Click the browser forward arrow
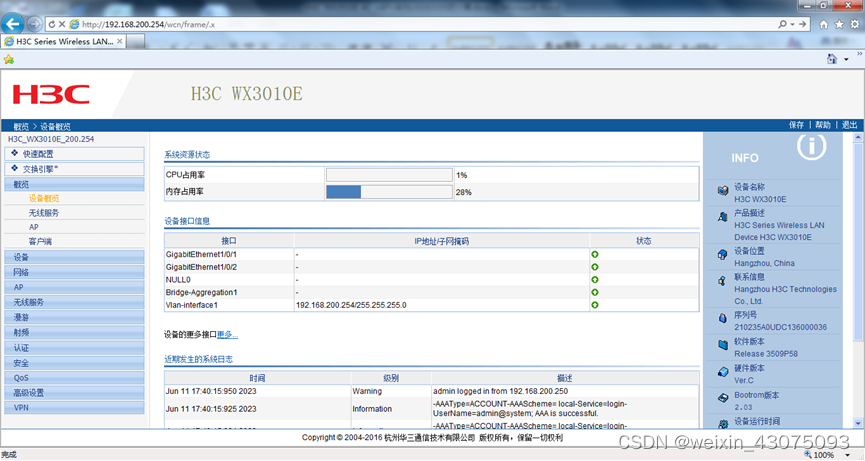The width and height of the screenshot is (865, 461). [x=34, y=24]
